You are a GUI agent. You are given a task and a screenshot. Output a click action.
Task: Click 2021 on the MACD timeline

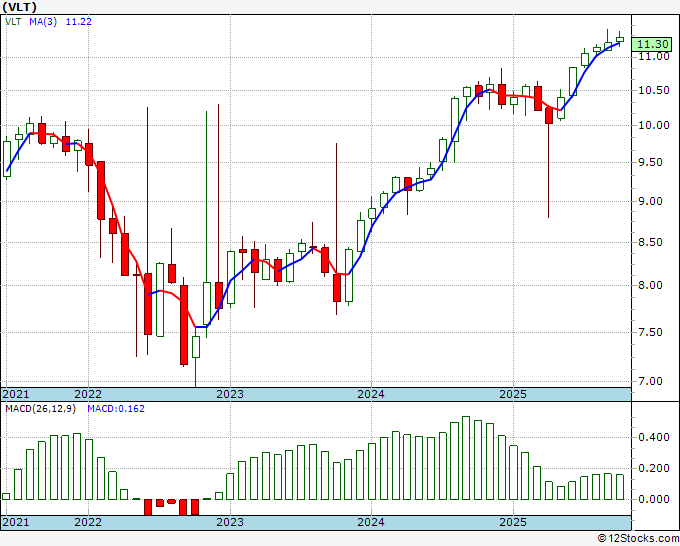pos(16,522)
